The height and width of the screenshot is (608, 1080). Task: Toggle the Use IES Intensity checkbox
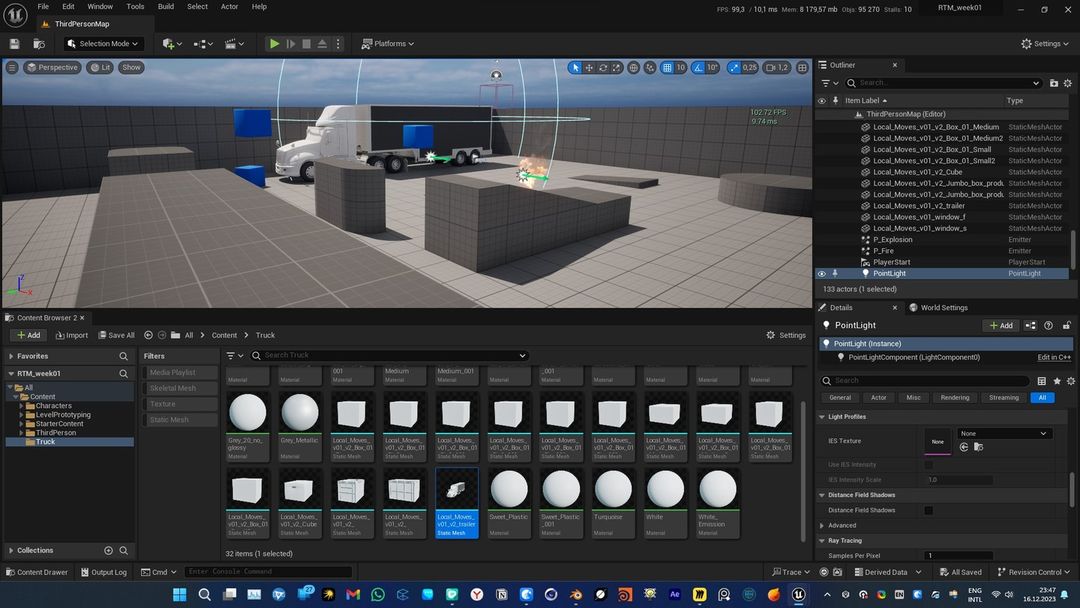click(928, 465)
